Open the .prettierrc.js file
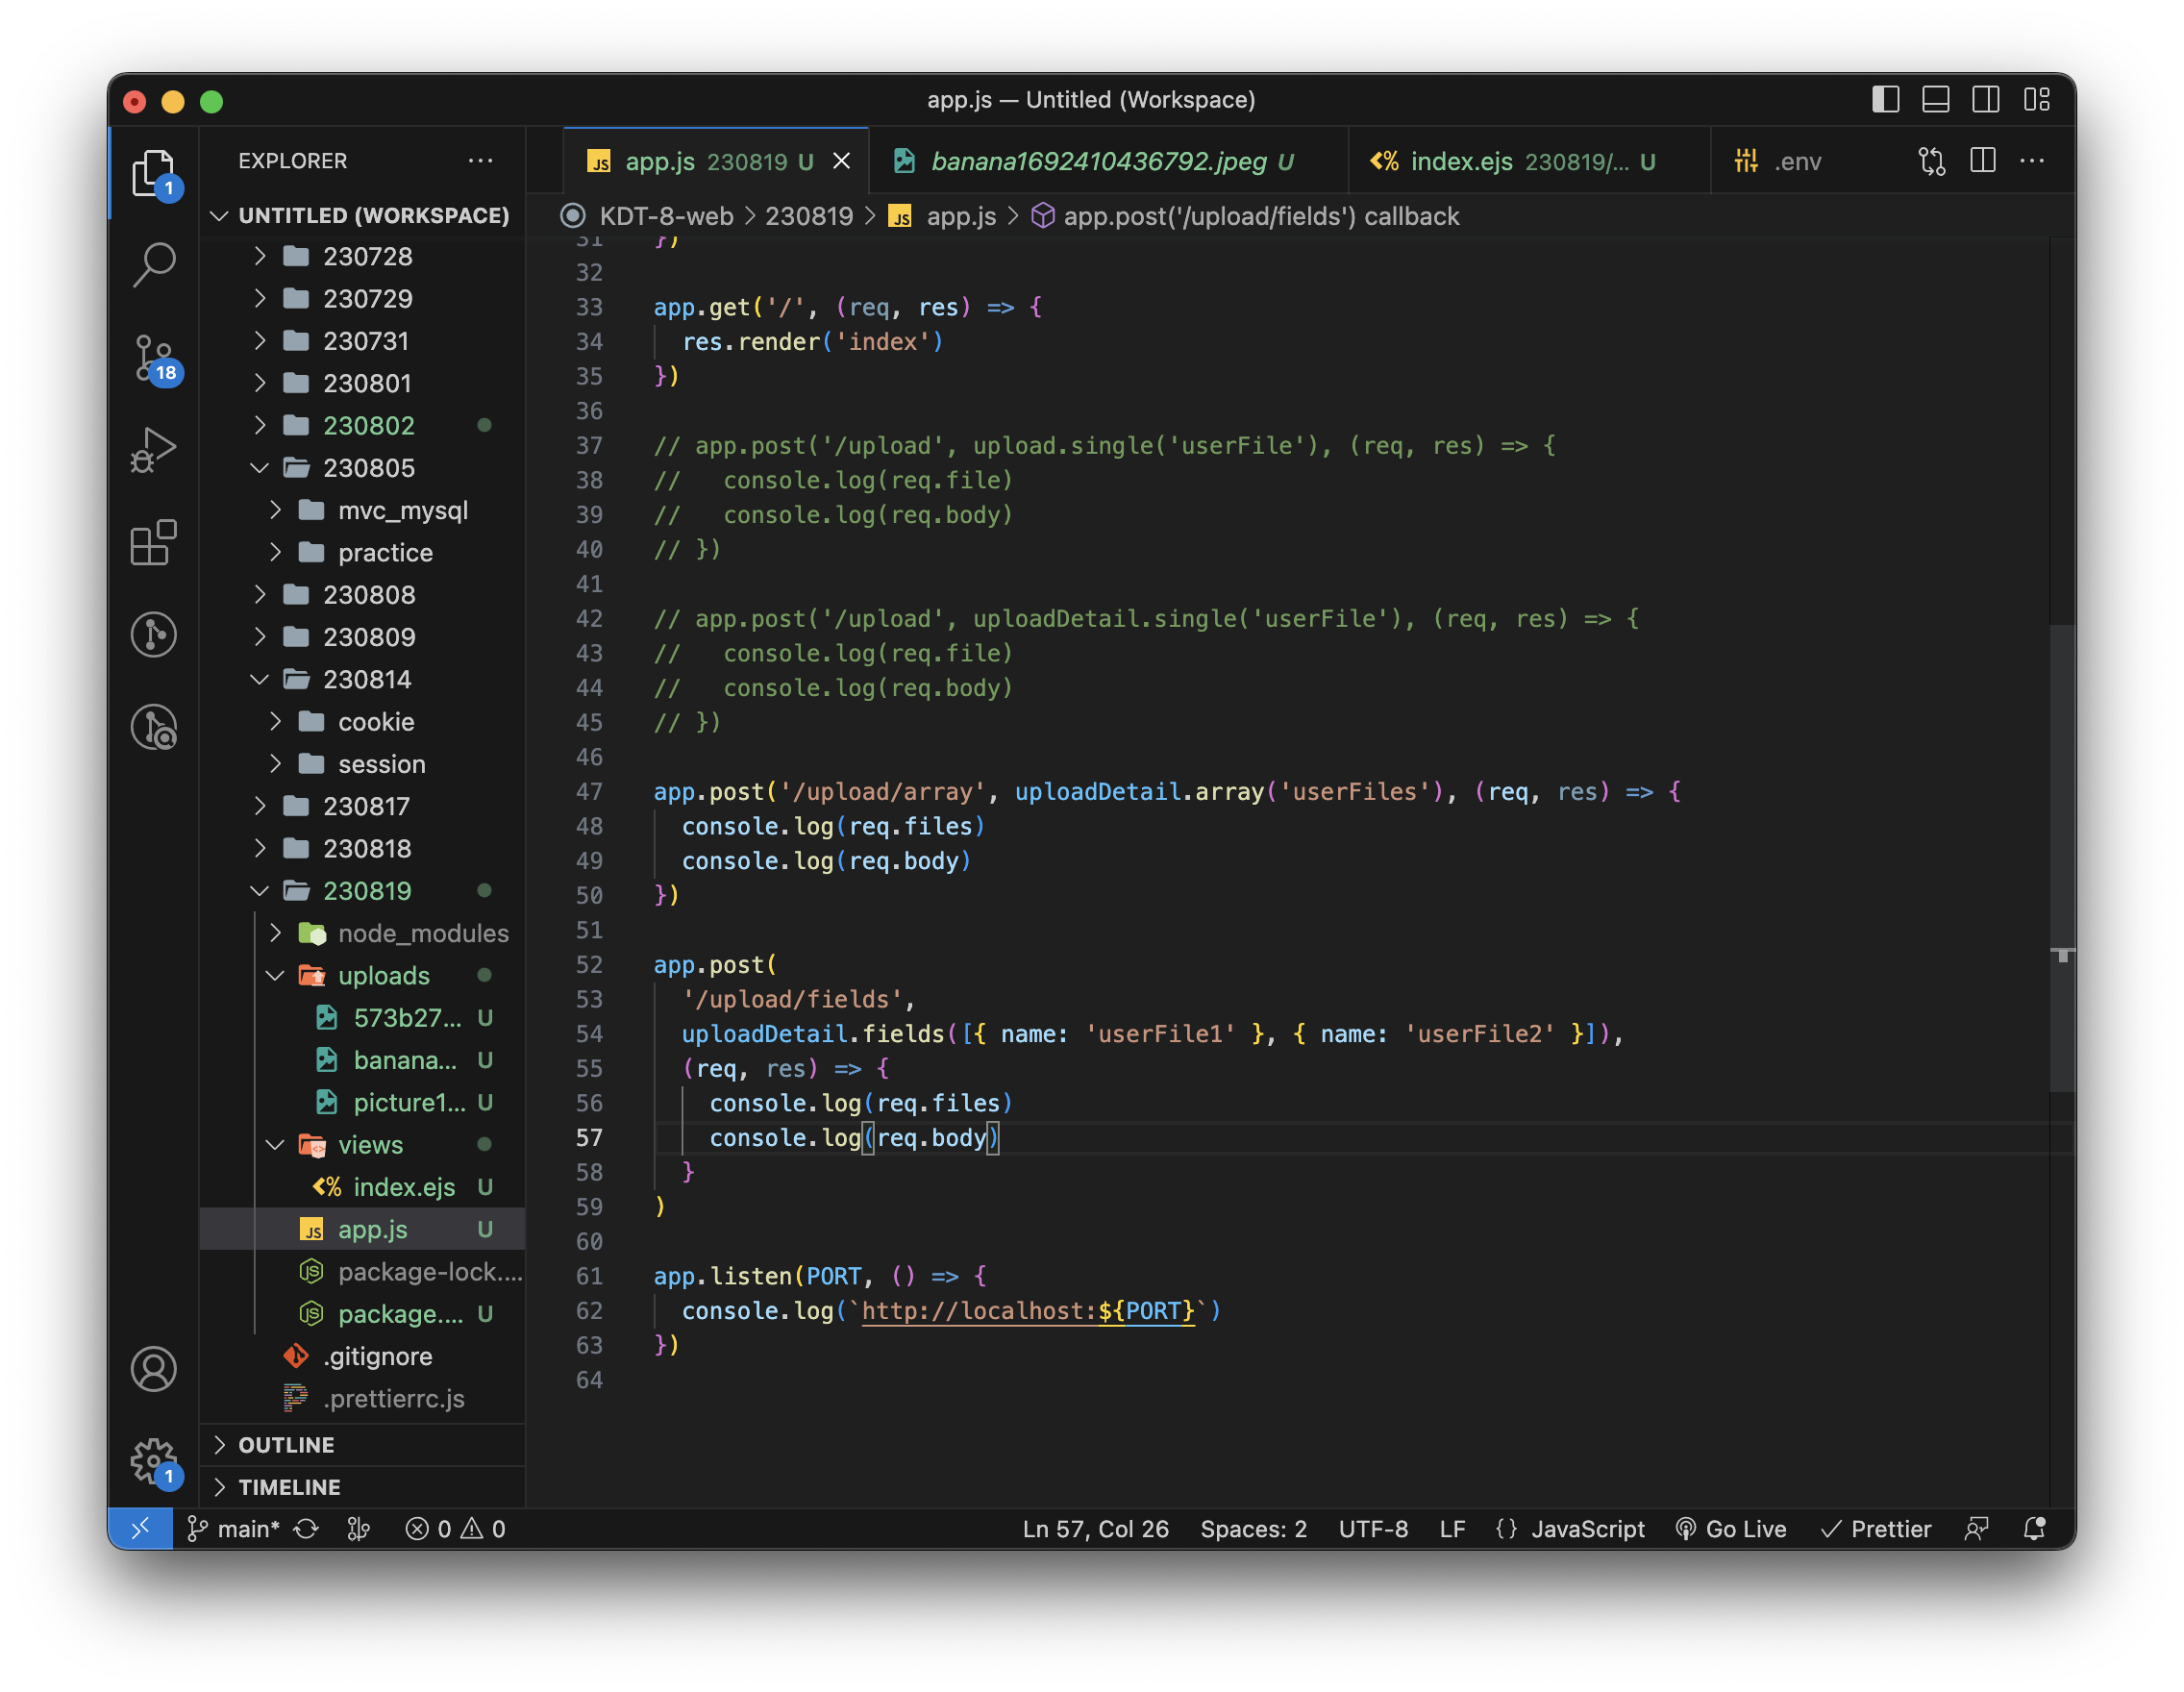Screen dimensions: 2184x1692 (363, 1399)
